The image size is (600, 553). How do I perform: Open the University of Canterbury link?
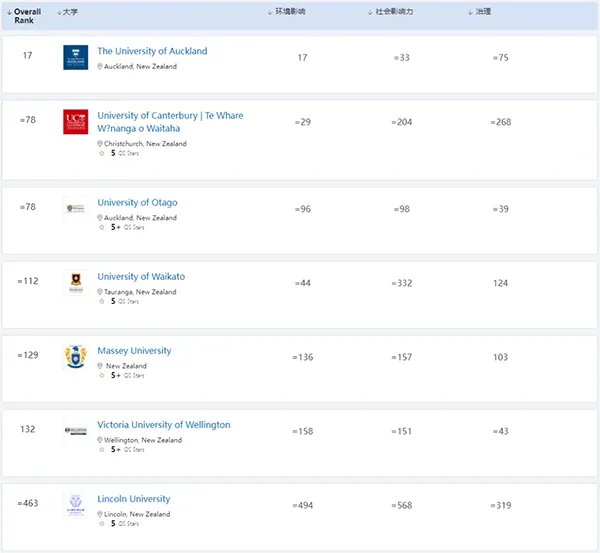click(170, 116)
